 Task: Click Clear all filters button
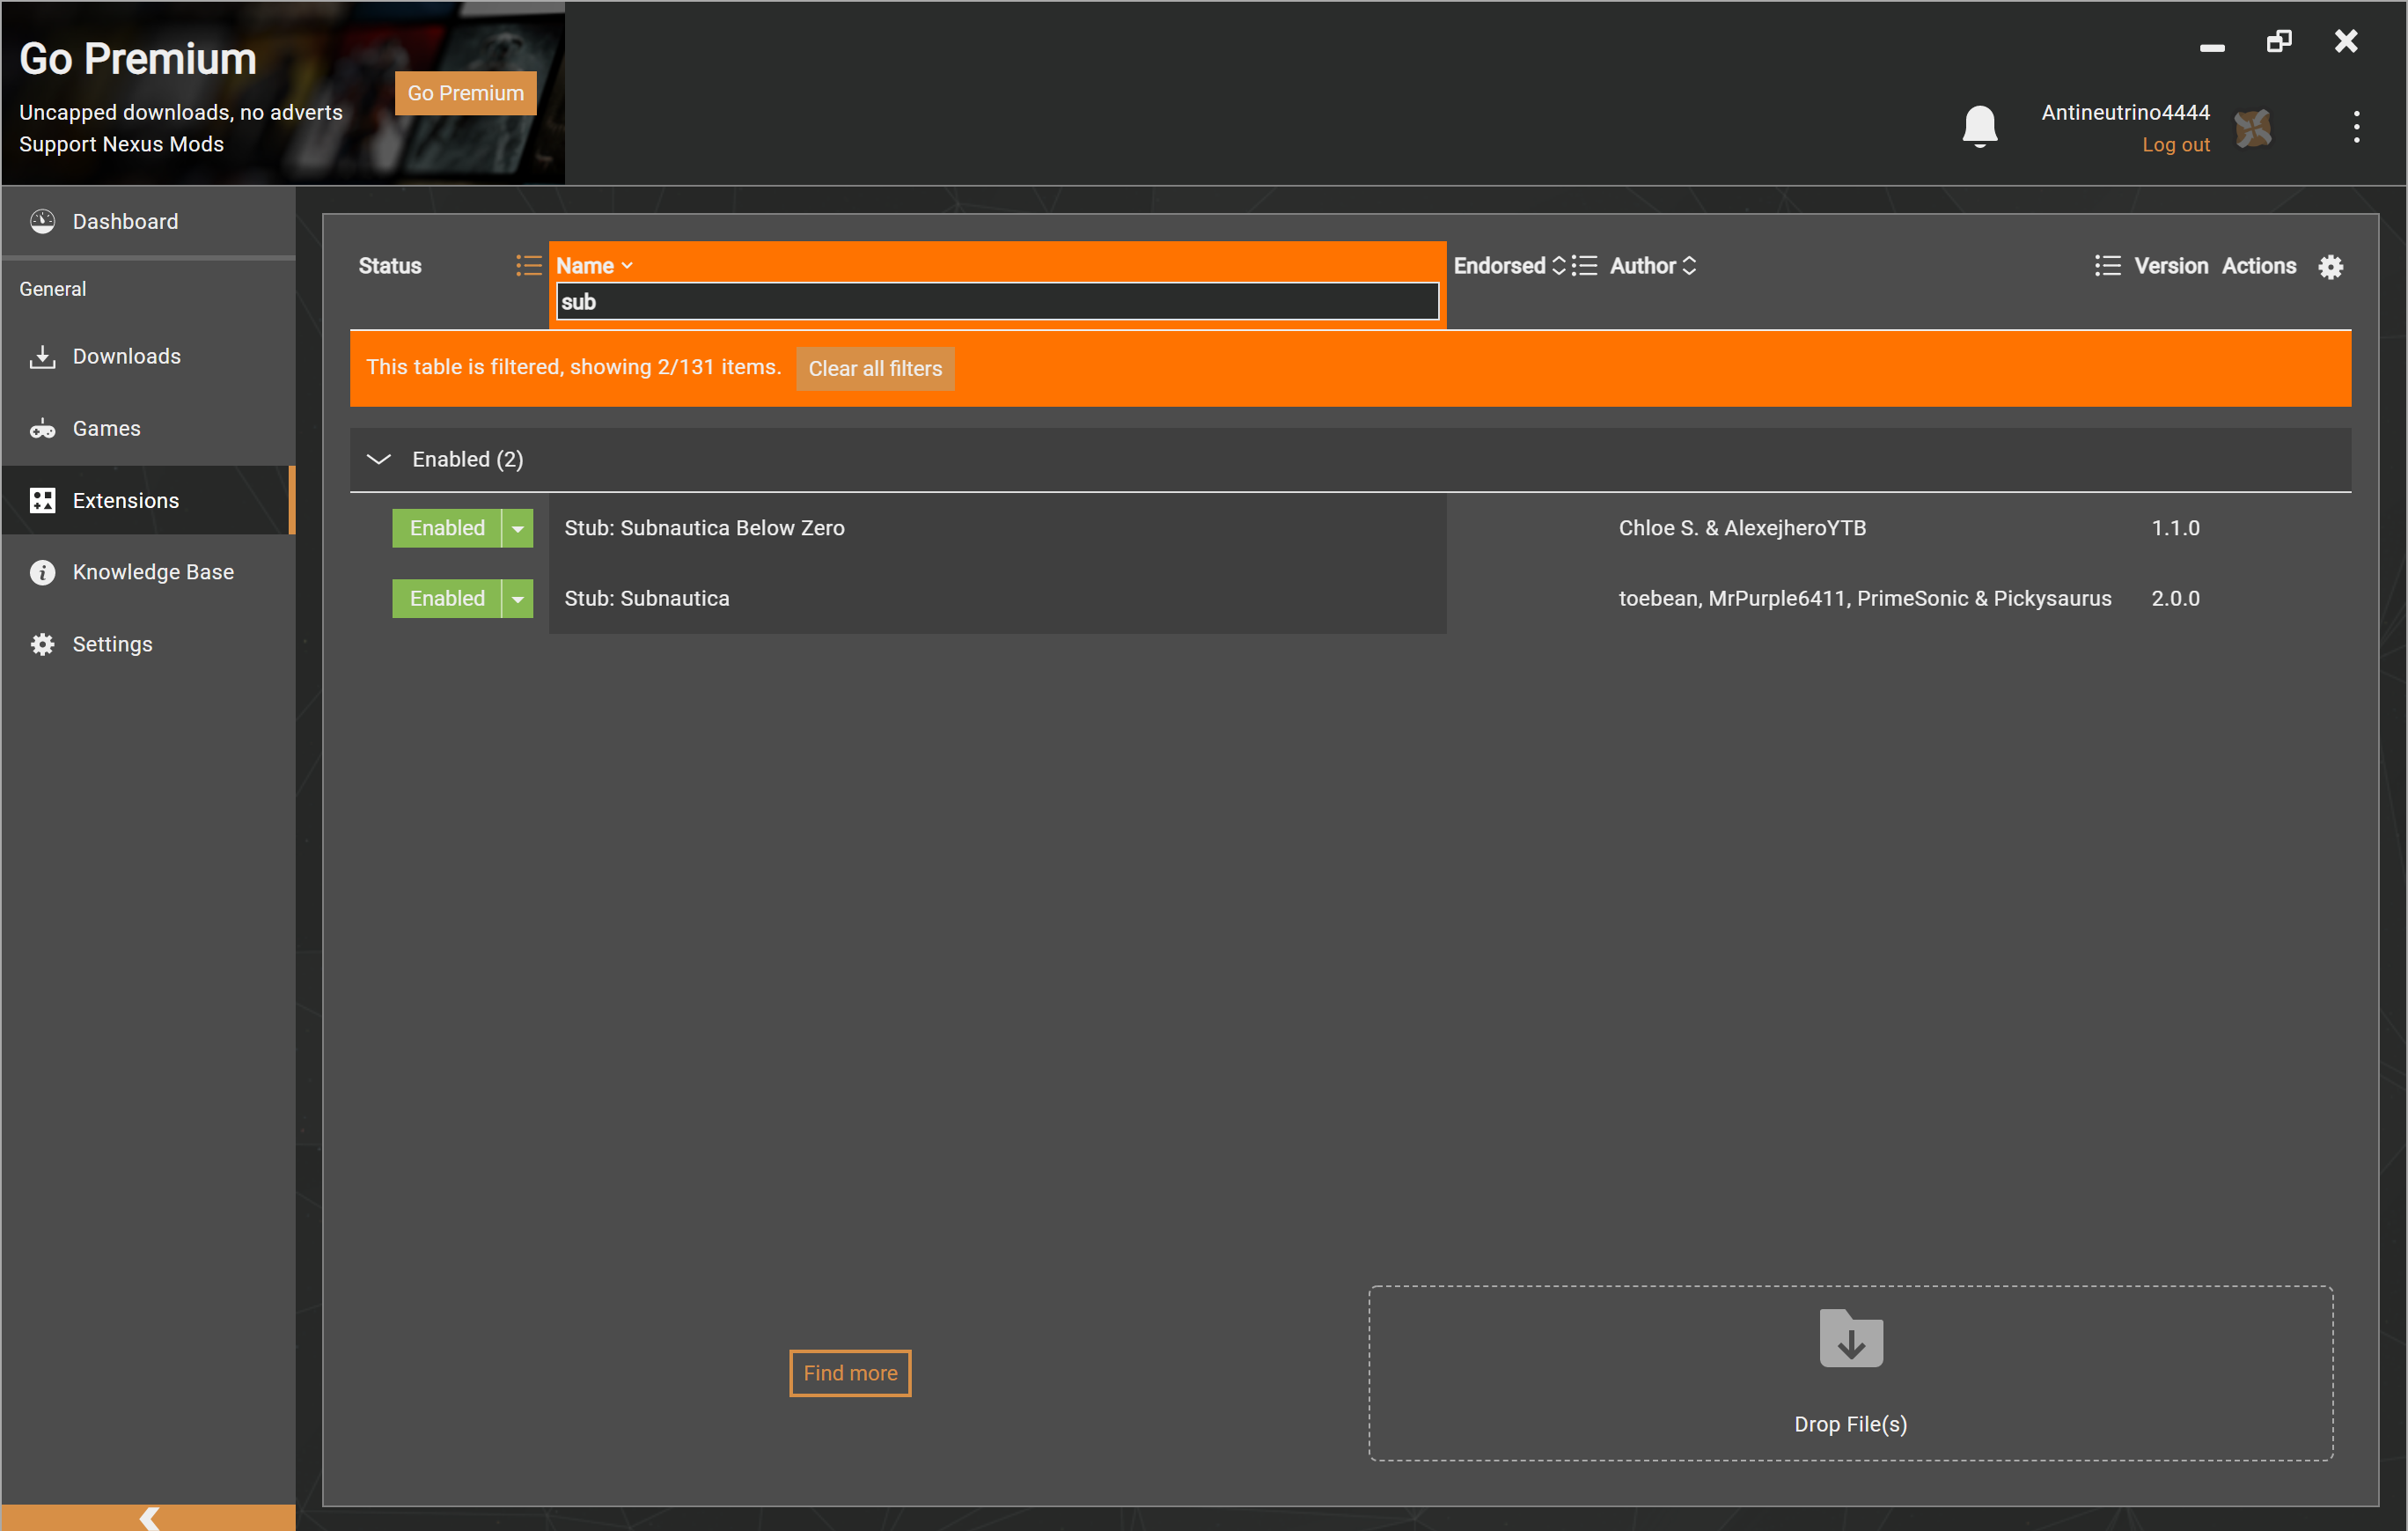point(874,368)
